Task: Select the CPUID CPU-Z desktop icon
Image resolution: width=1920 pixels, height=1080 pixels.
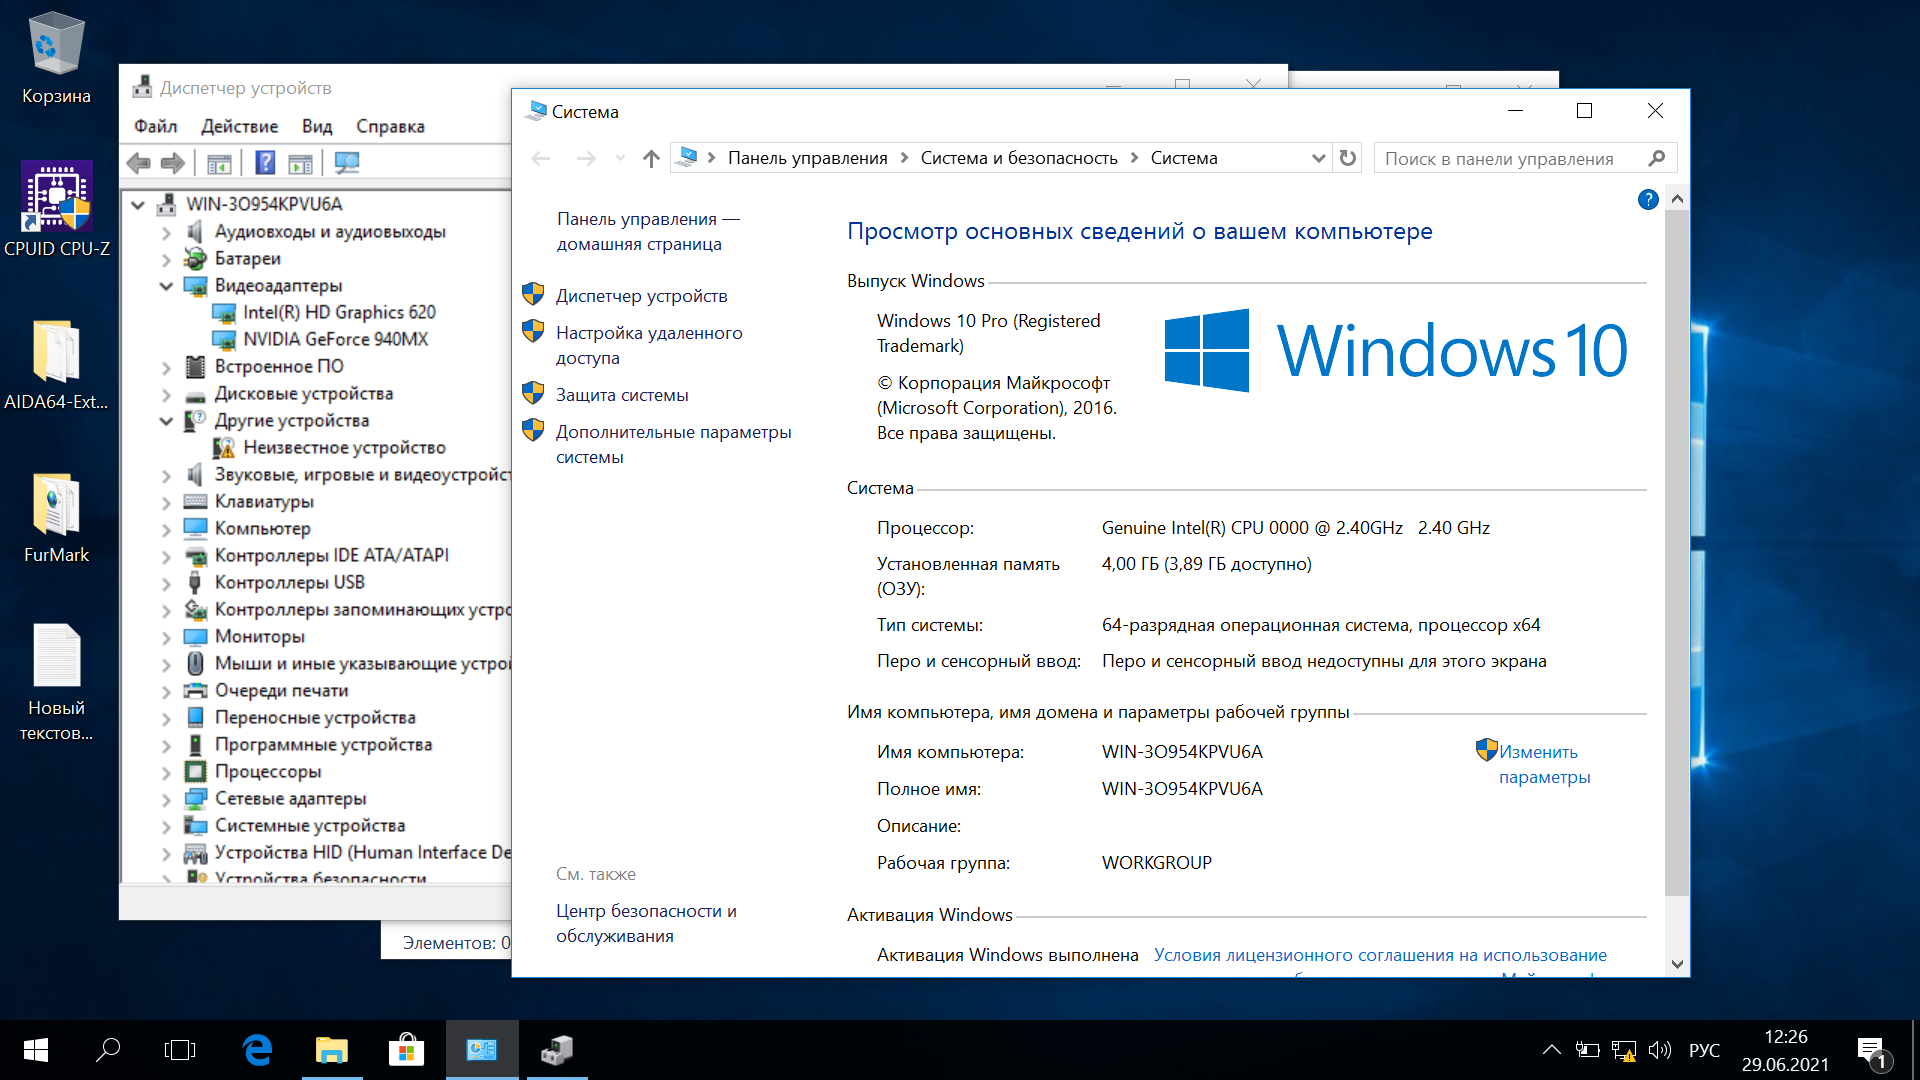Action: pos(56,210)
